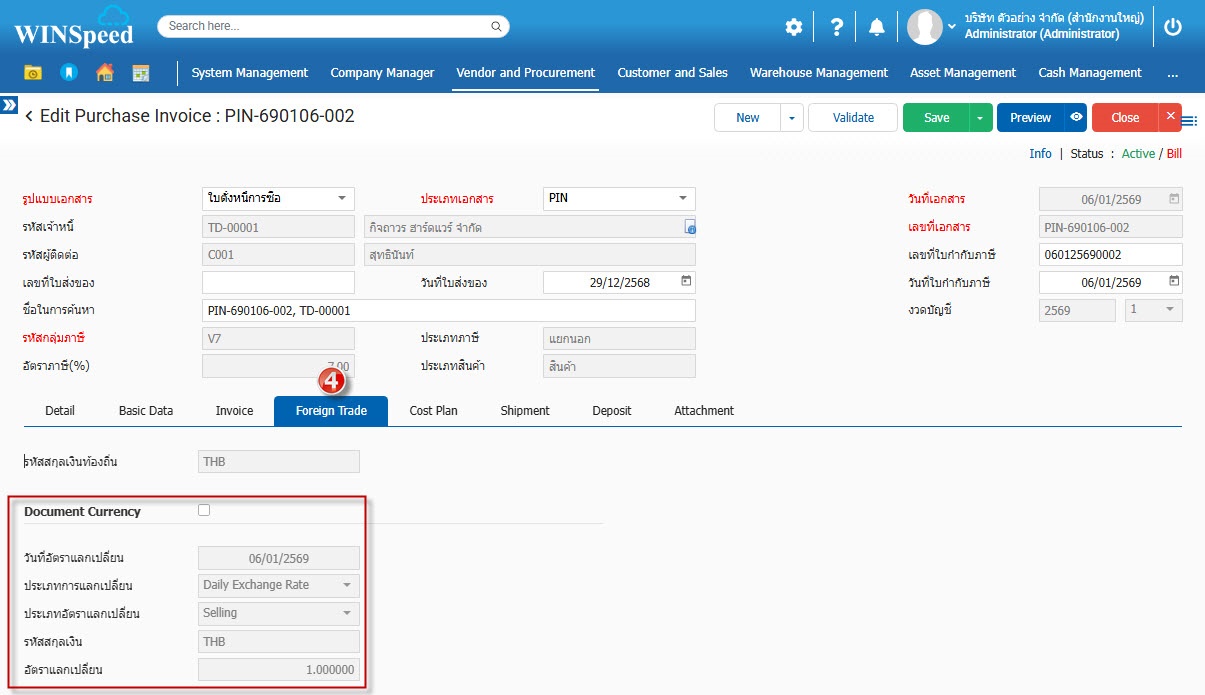
Task: Enable the Document Currency checkbox
Action: (x=204, y=510)
